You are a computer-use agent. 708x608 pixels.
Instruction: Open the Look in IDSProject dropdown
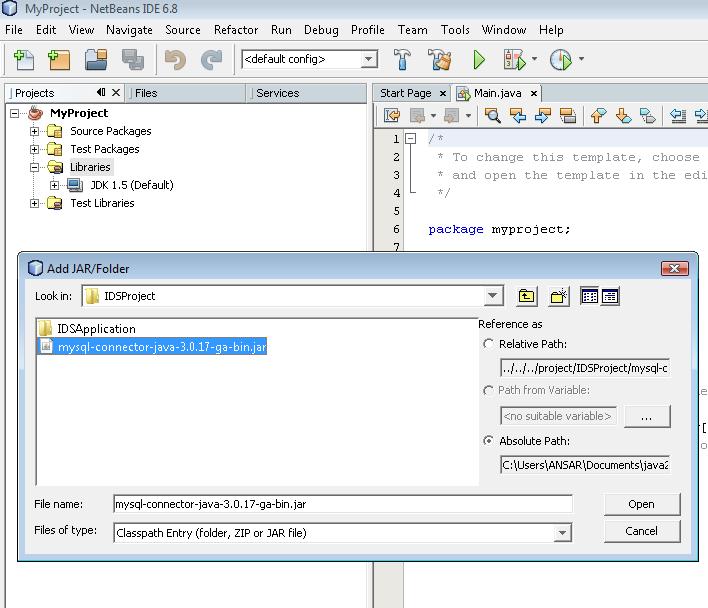[x=493, y=296]
